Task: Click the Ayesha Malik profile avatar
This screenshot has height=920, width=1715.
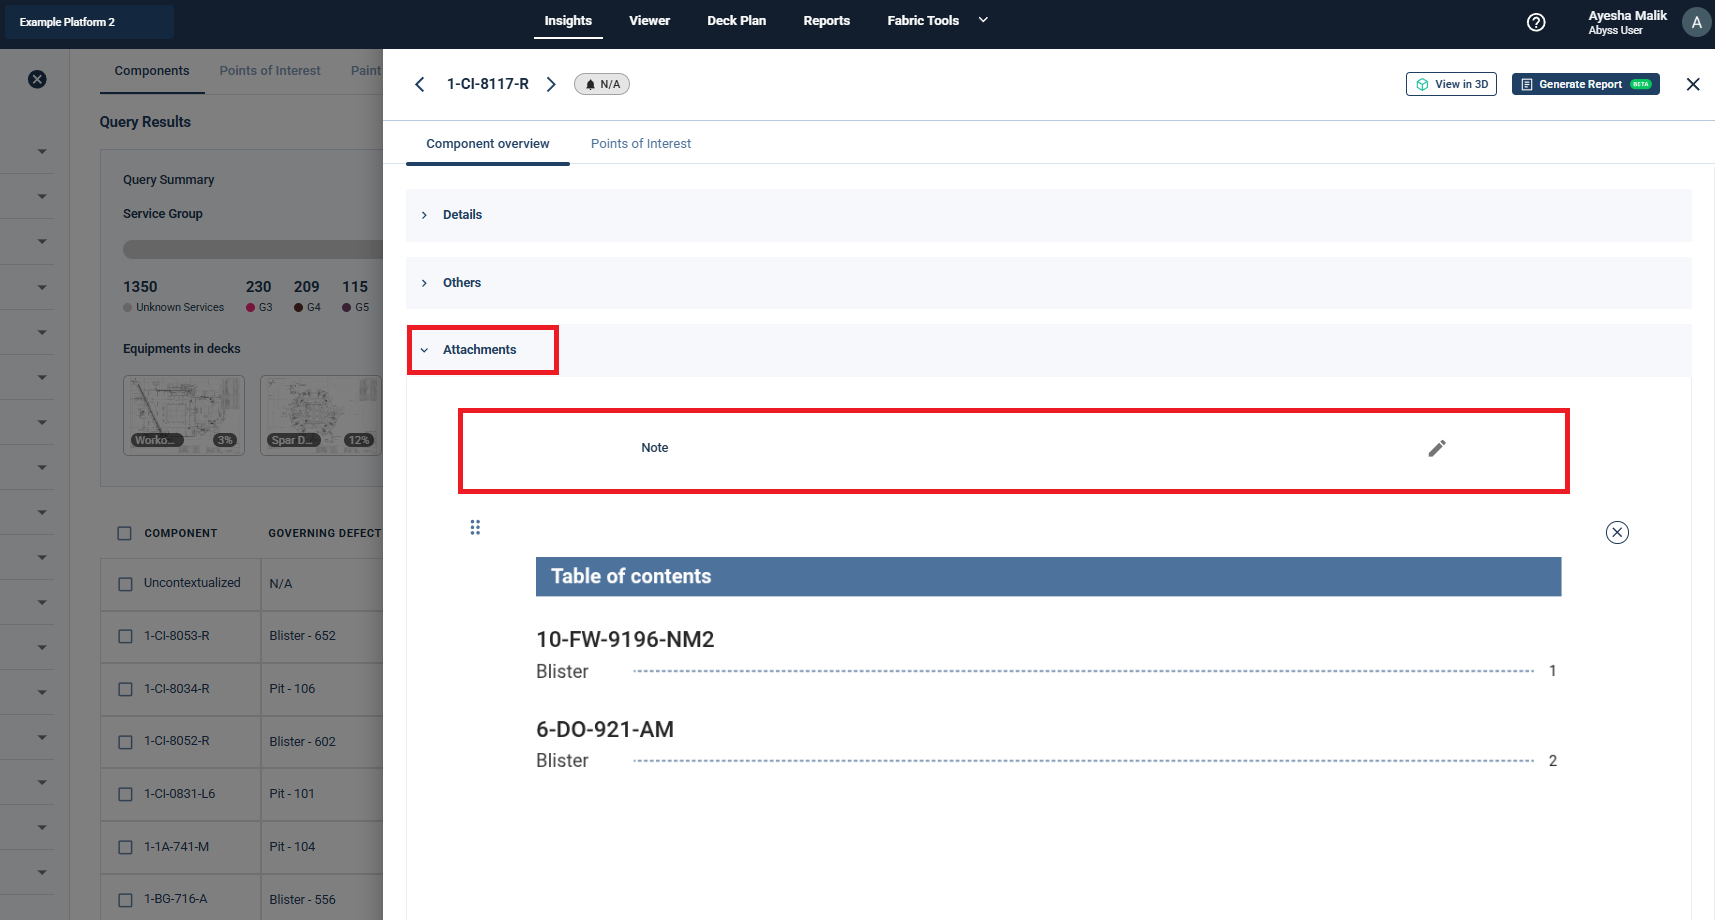Action: click(x=1695, y=21)
